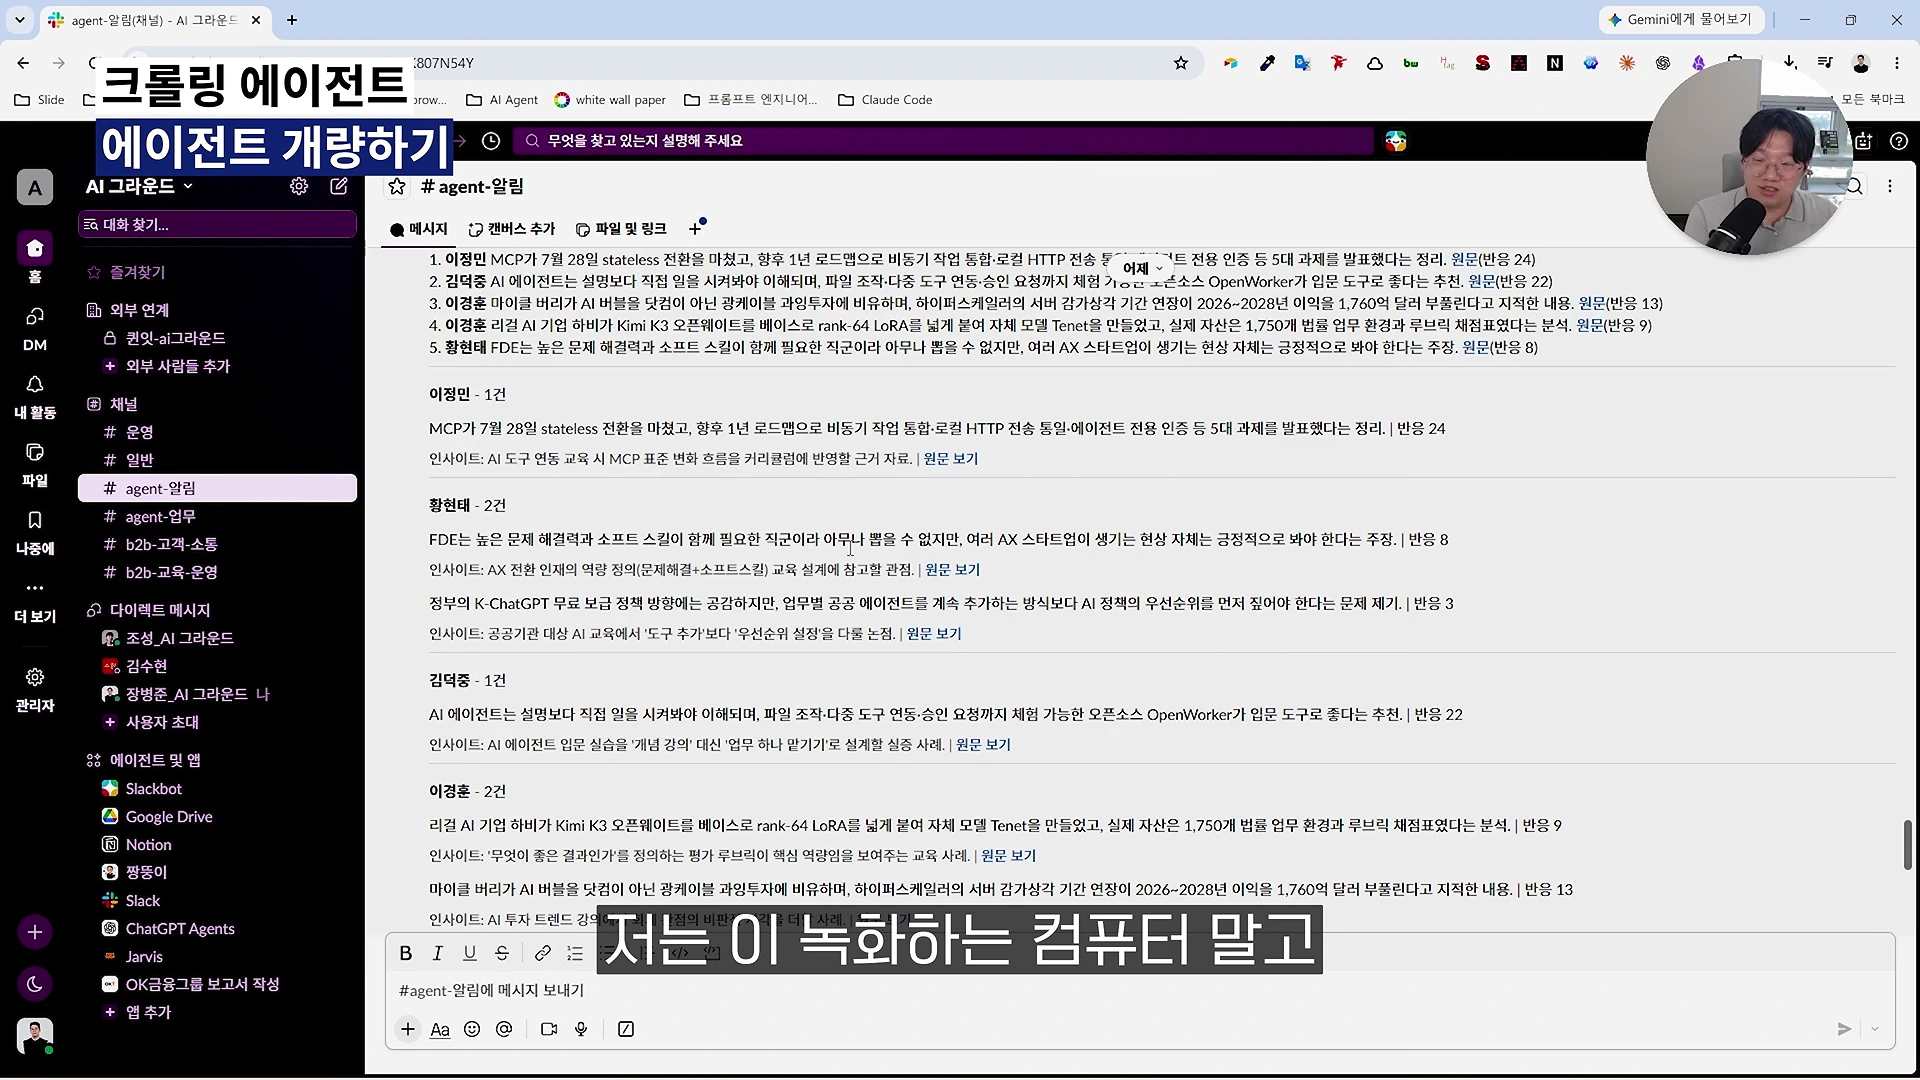Open 관리자 admin settings gear
This screenshot has height=1080, width=1920.
[x=35, y=689]
